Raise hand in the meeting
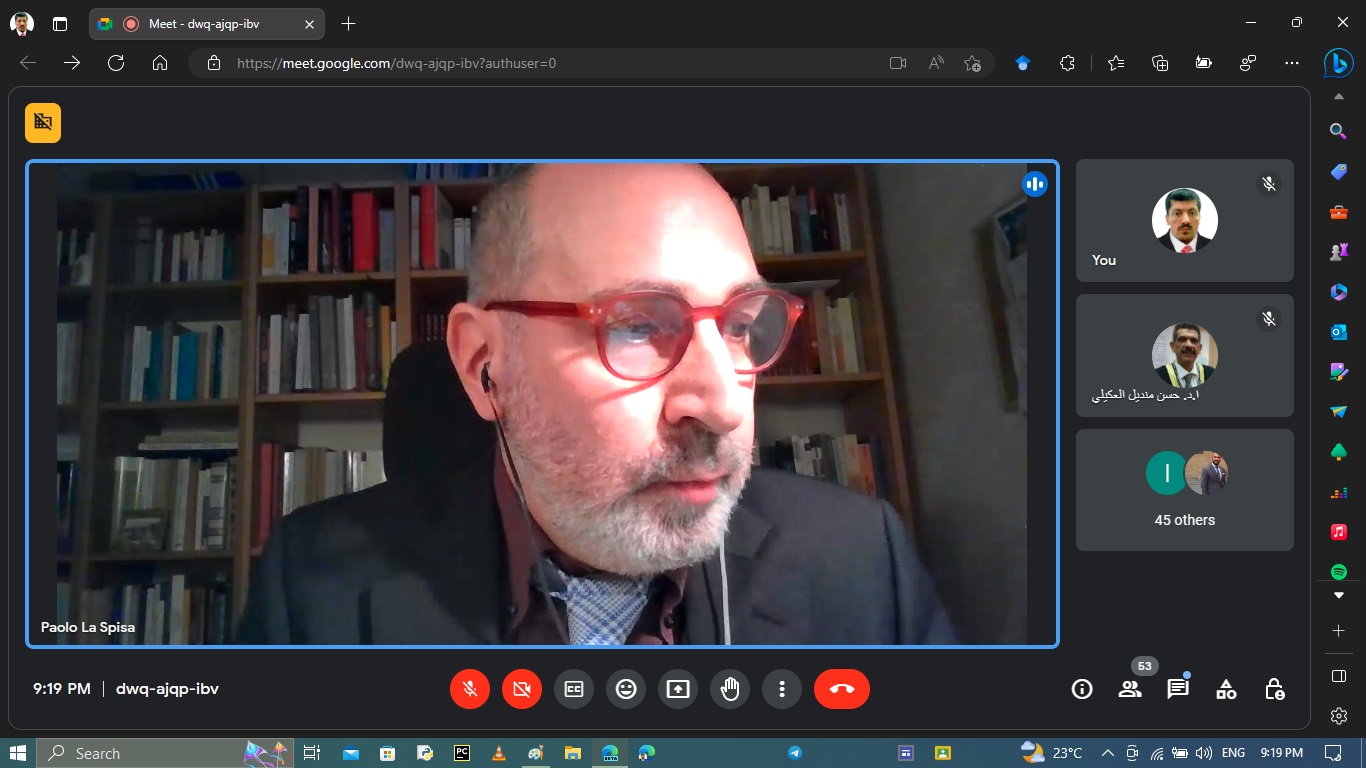The width and height of the screenshot is (1366, 768). [730, 689]
